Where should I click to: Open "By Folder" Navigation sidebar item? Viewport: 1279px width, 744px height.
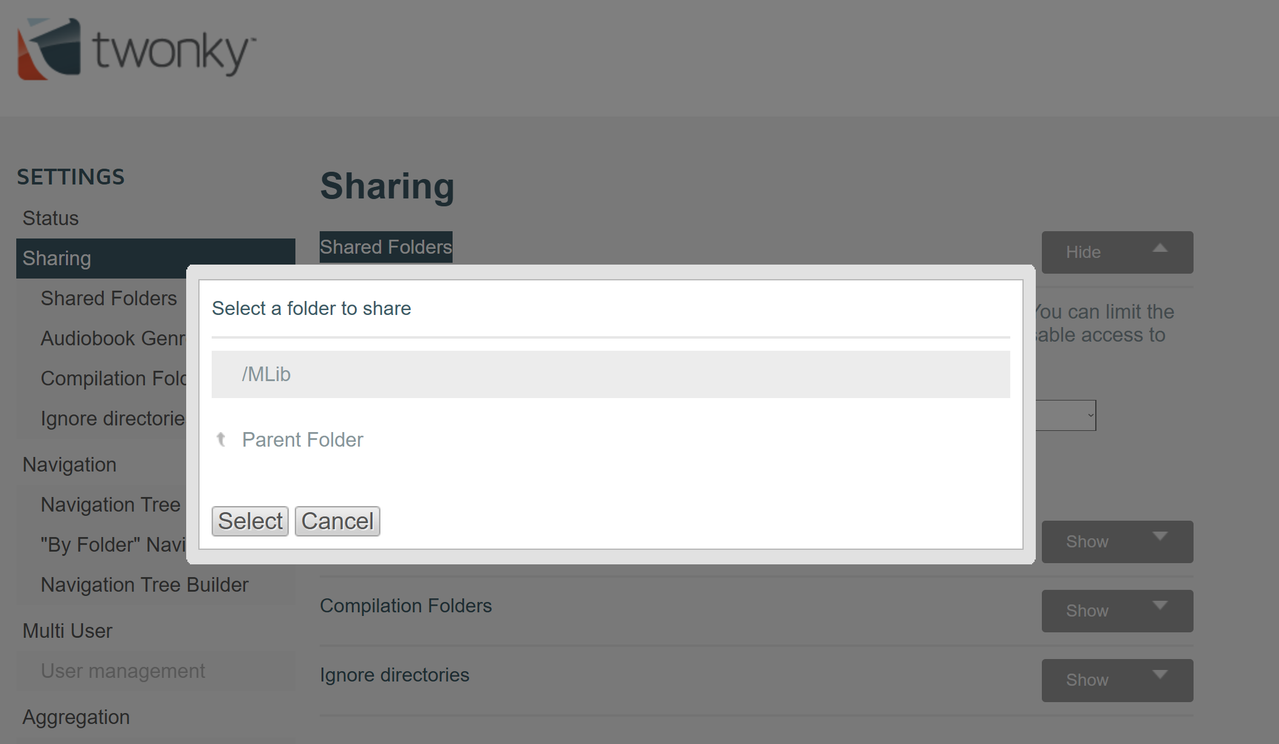pos(113,545)
